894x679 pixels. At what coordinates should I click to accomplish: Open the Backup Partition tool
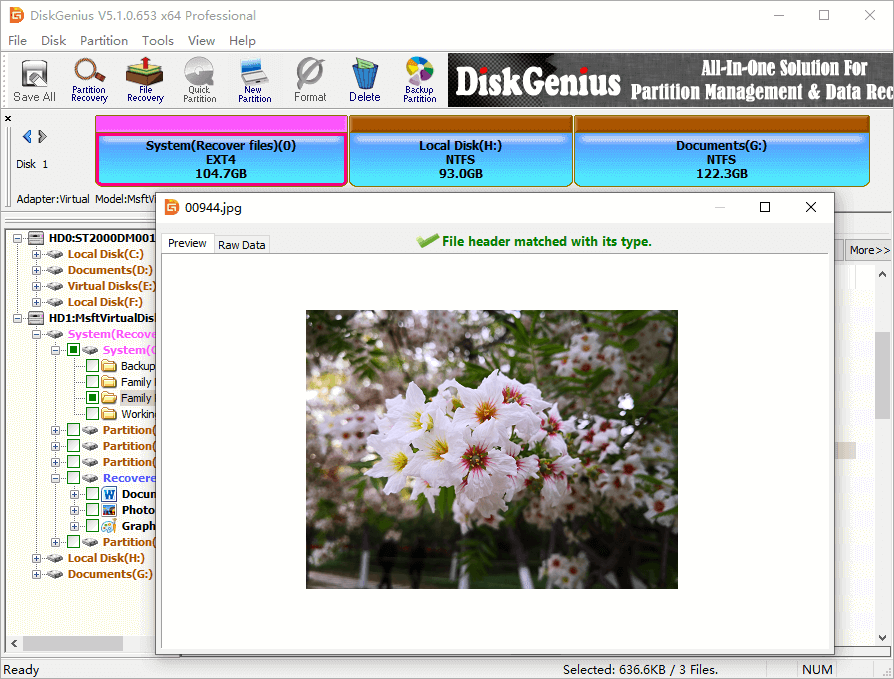[x=419, y=80]
